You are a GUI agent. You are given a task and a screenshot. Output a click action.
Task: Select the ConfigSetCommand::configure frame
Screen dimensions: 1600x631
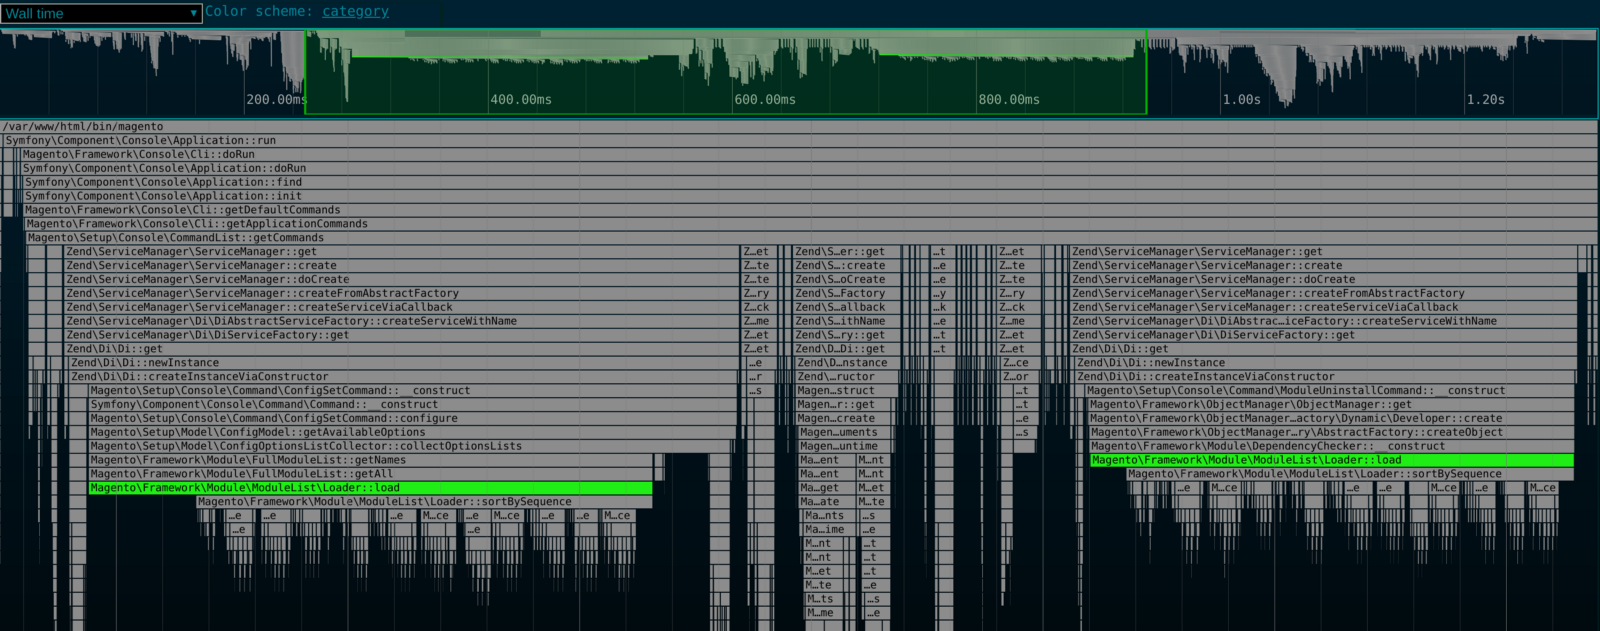pos(413,419)
